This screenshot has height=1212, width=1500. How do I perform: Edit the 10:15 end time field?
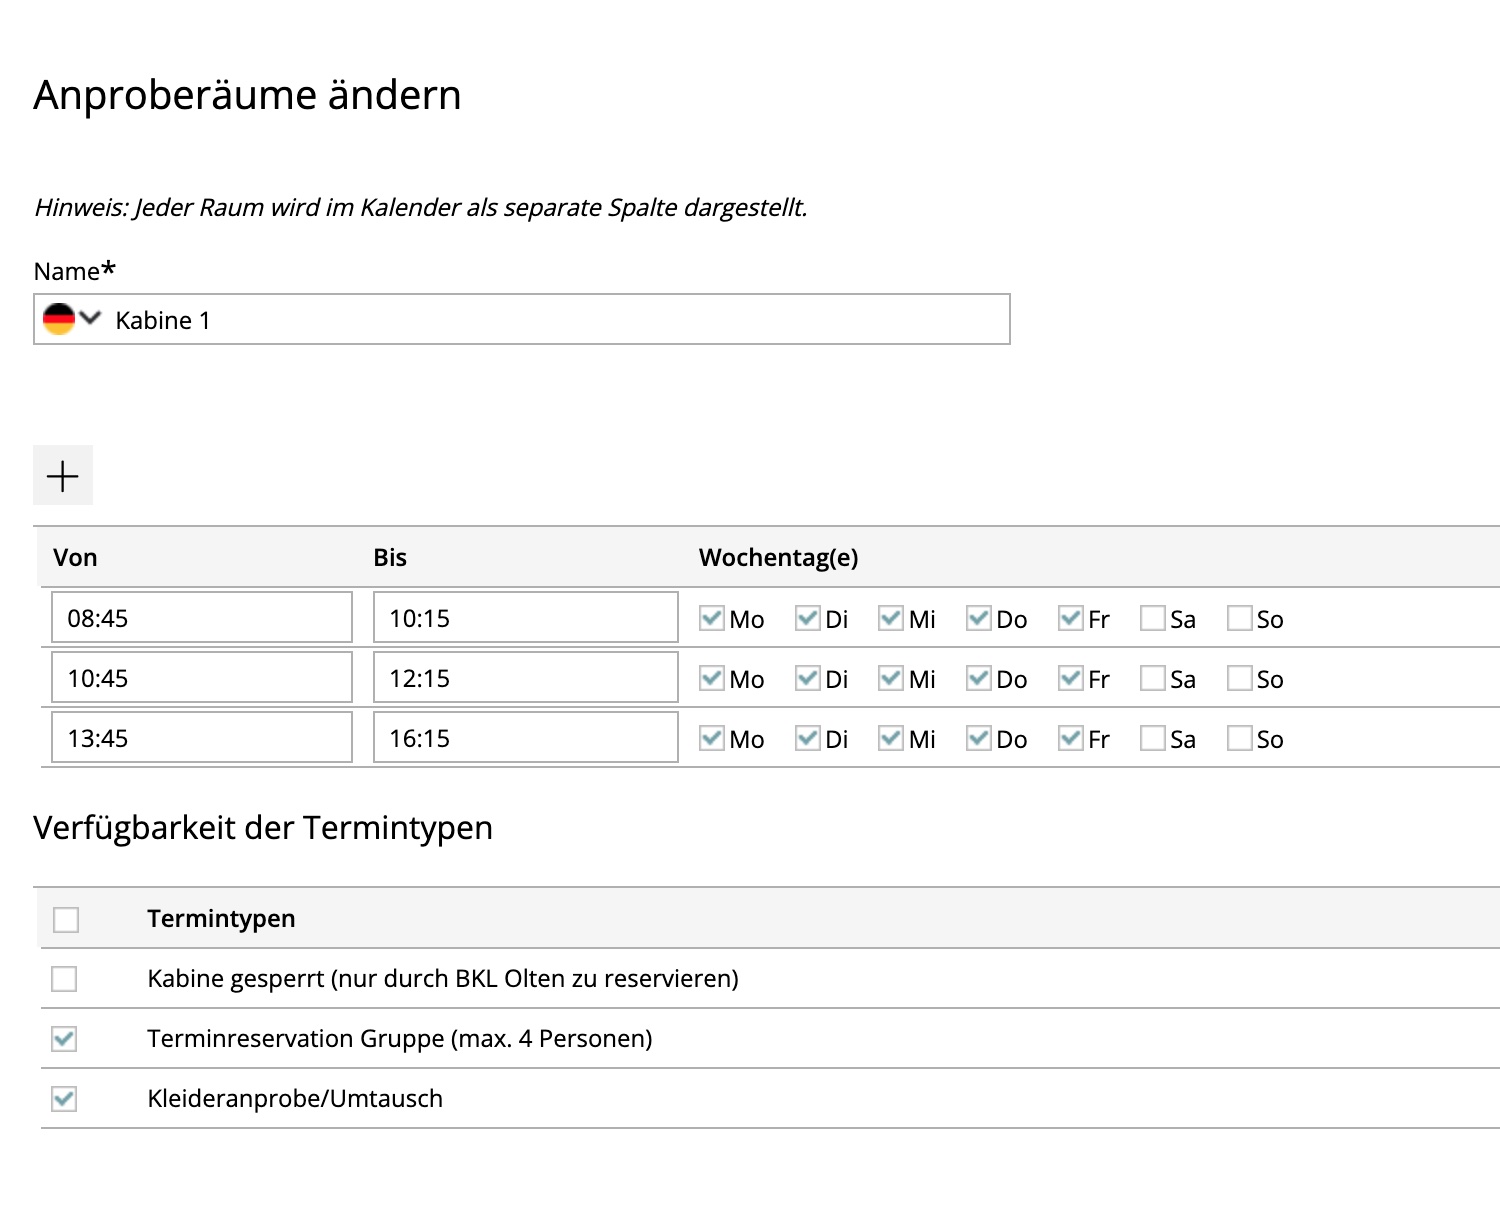tap(525, 618)
